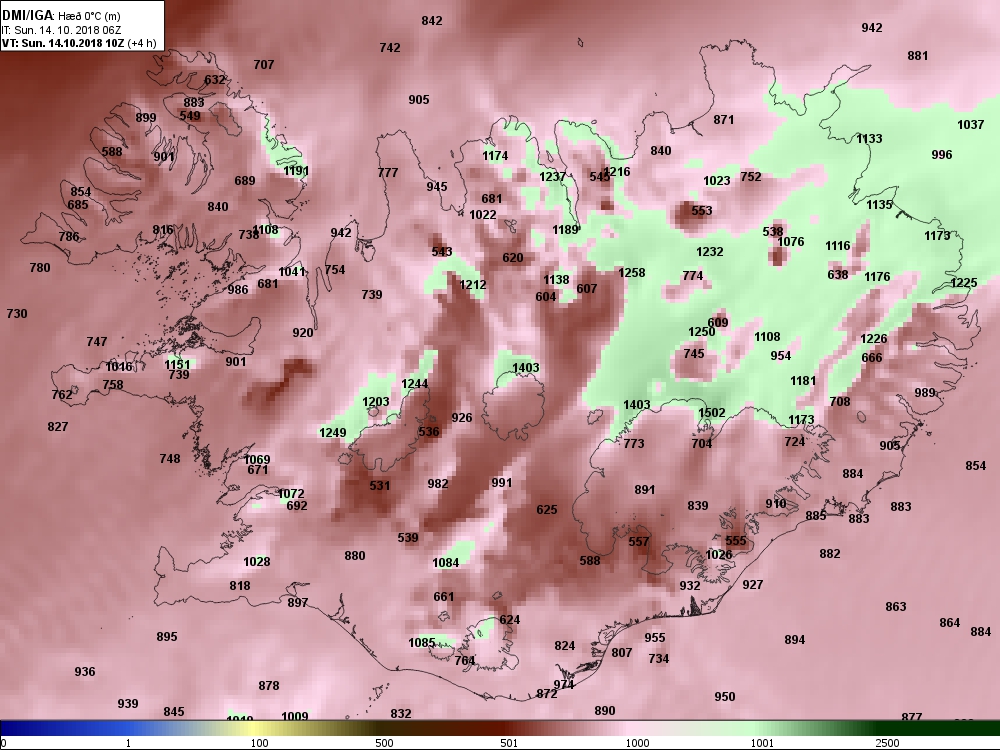Click the value 1244 on the map
The width and height of the screenshot is (1000, 750).
tap(415, 384)
